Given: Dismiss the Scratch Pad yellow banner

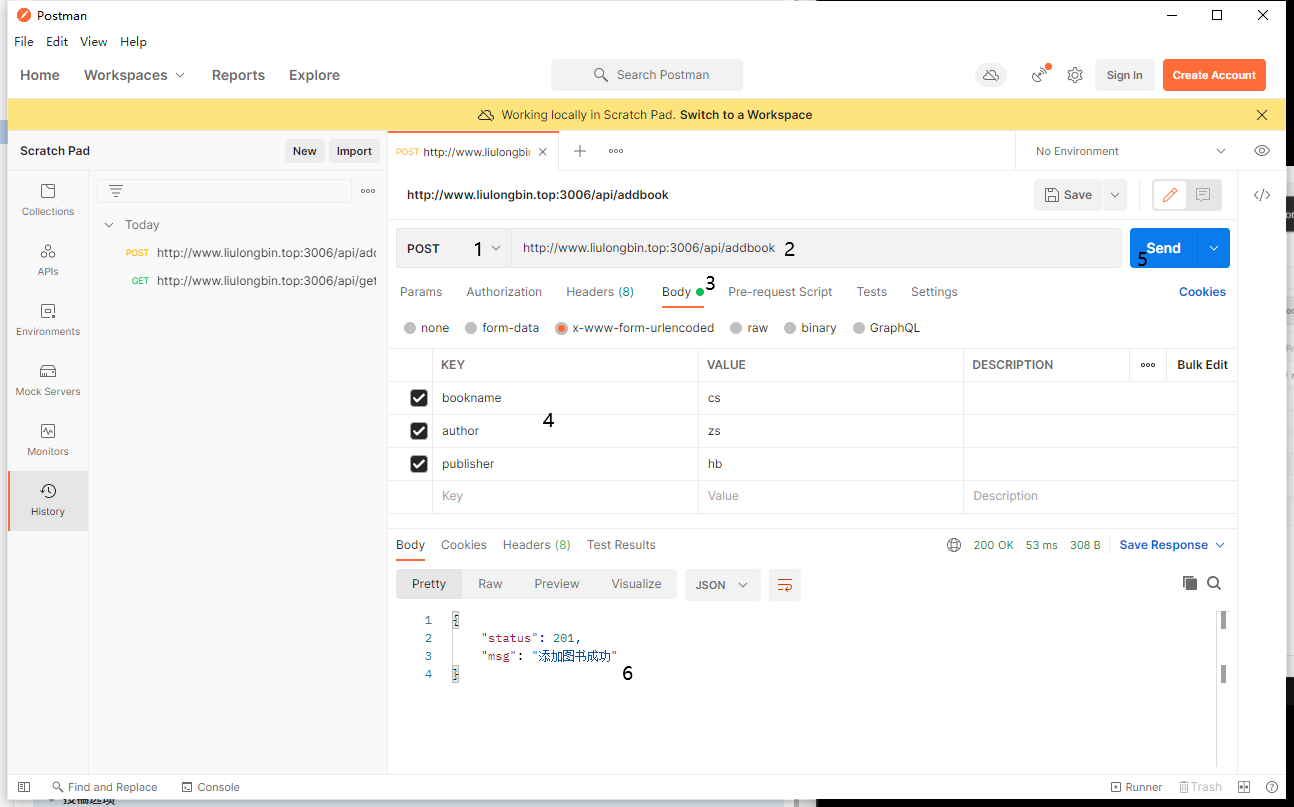Looking at the screenshot, I should pyautogui.click(x=1262, y=115).
